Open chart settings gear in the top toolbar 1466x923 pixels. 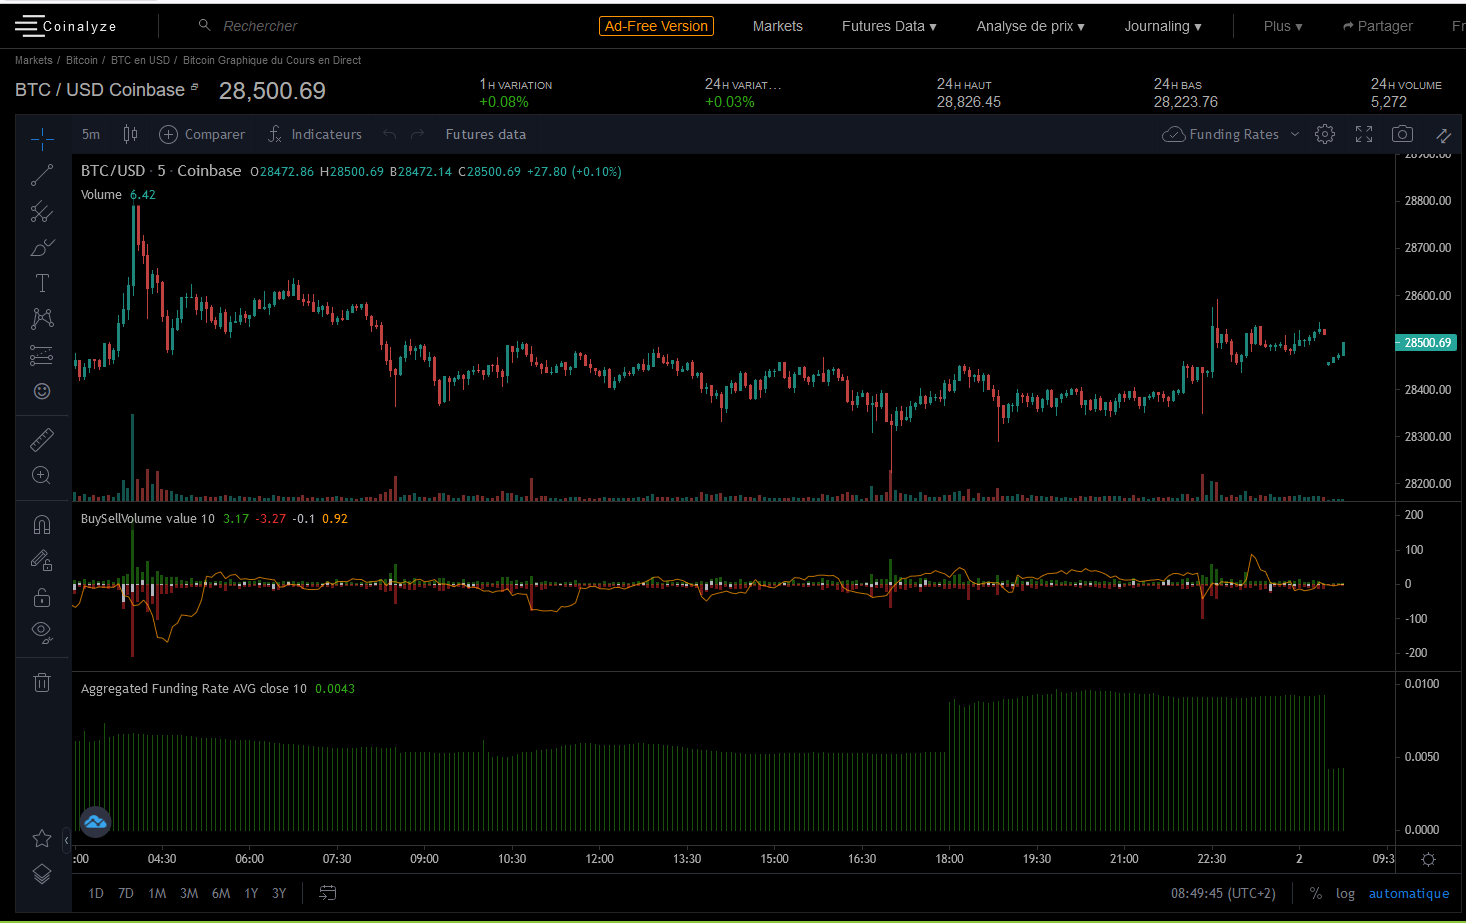point(1325,134)
